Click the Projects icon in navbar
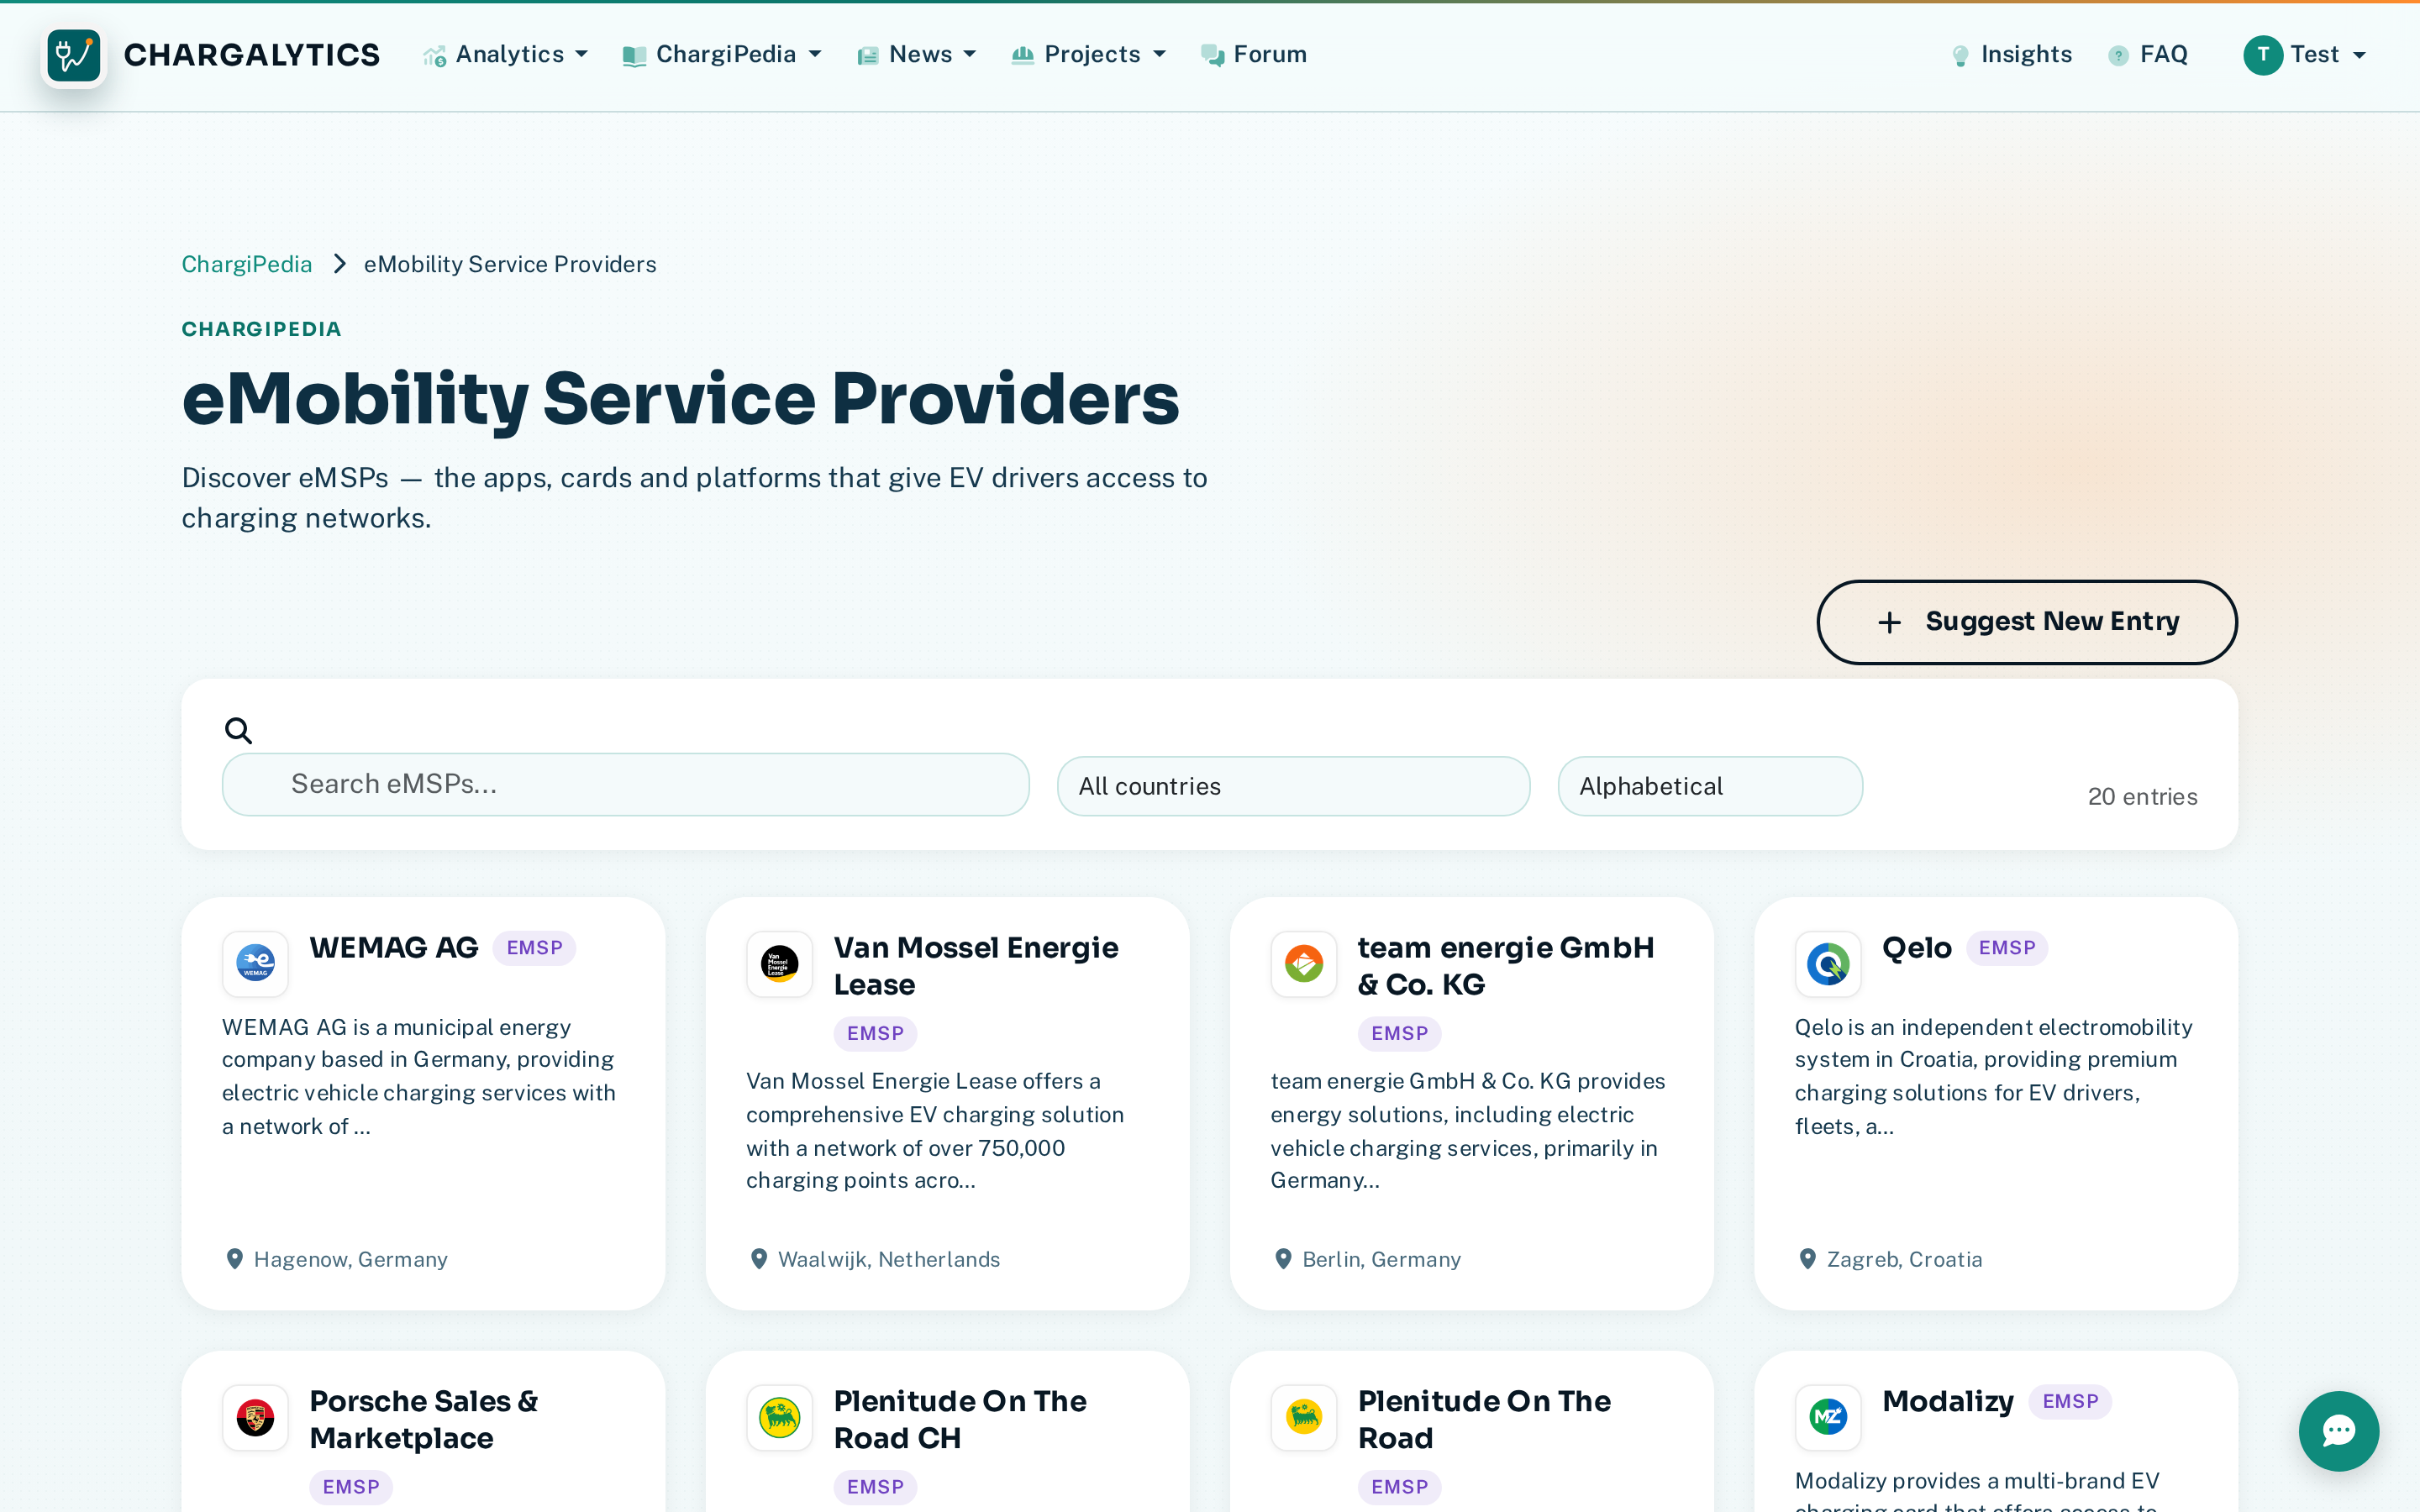 tap(1022, 55)
